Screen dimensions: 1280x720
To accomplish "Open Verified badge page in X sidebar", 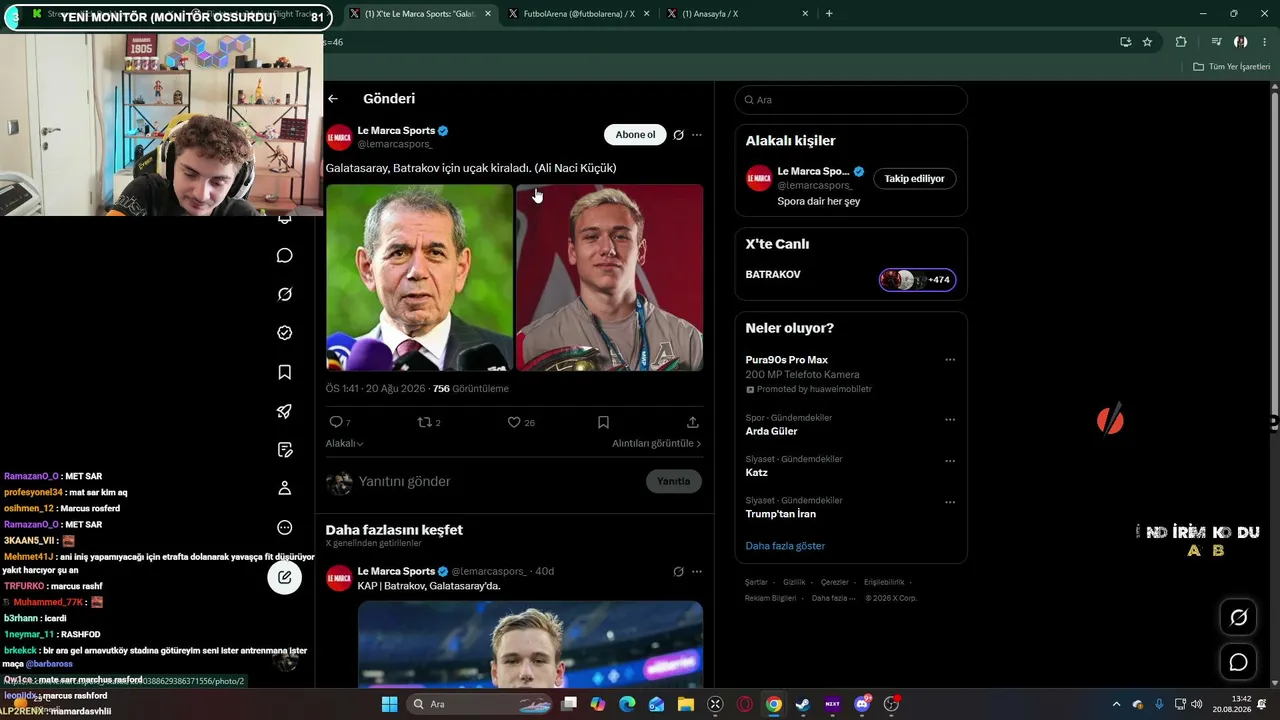I will pos(285,333).
